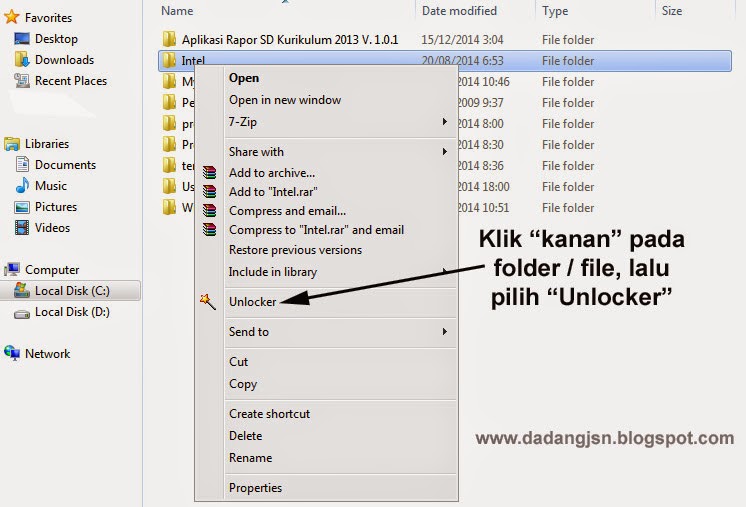Click the Local Disk (C:) drive icon
The width and height of the screenshot is (746, 507).
(x=22, y=290)
